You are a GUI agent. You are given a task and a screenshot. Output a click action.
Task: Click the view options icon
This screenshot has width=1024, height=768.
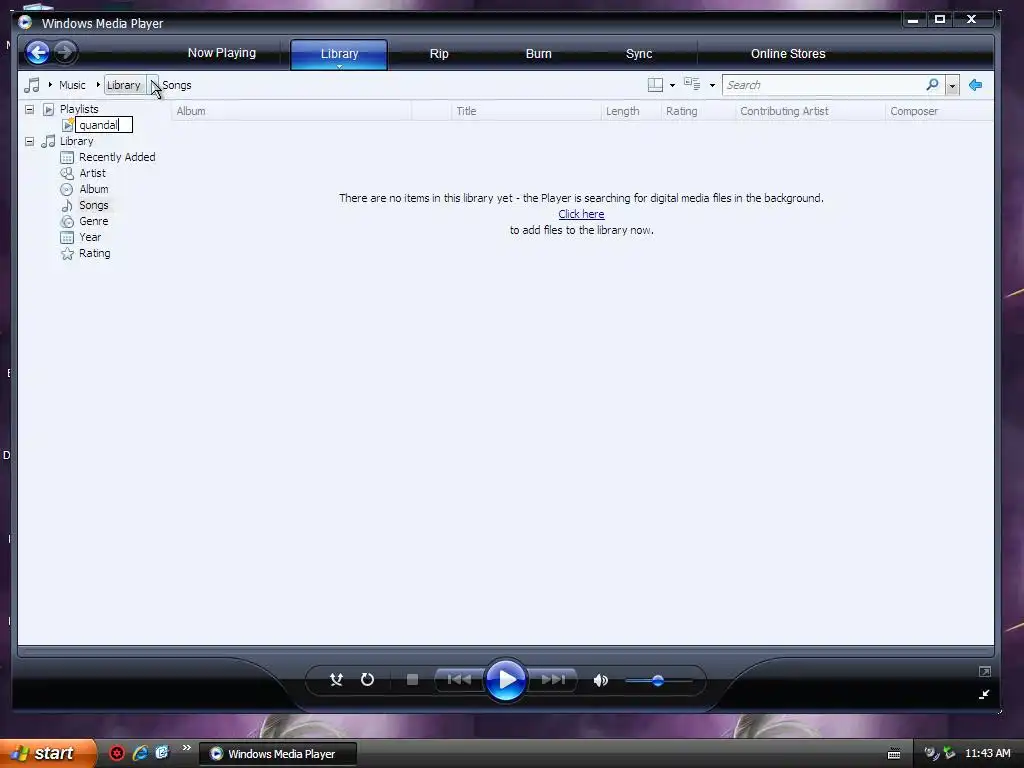(x=692, y=84)
